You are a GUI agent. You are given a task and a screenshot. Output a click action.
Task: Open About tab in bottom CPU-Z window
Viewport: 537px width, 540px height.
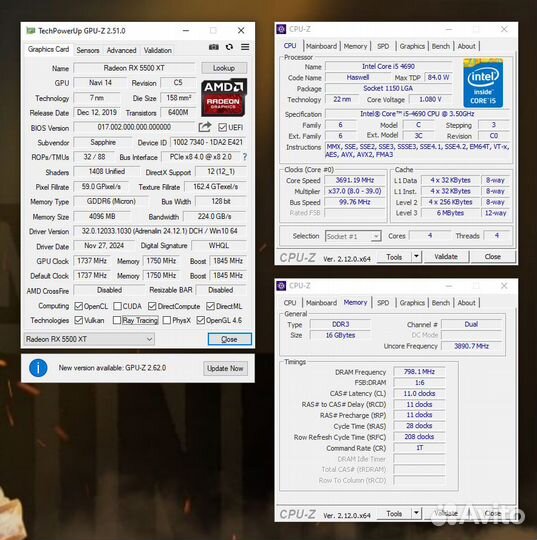(x=466, y=303)
